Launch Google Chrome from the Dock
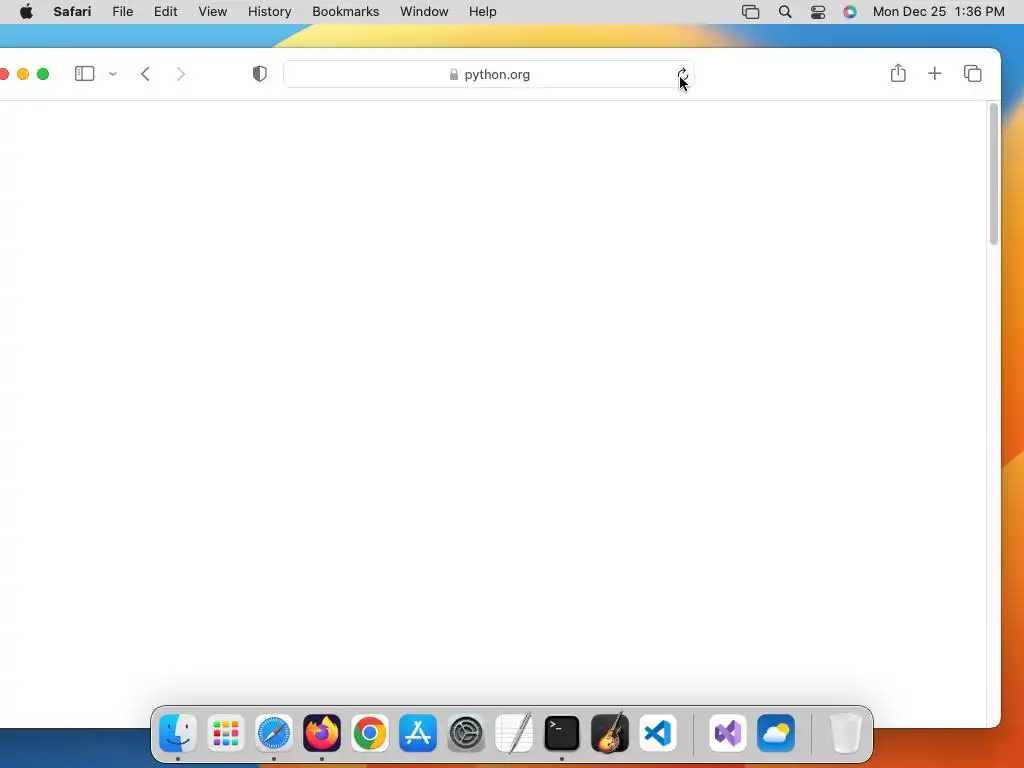 [x=370, y=733]
